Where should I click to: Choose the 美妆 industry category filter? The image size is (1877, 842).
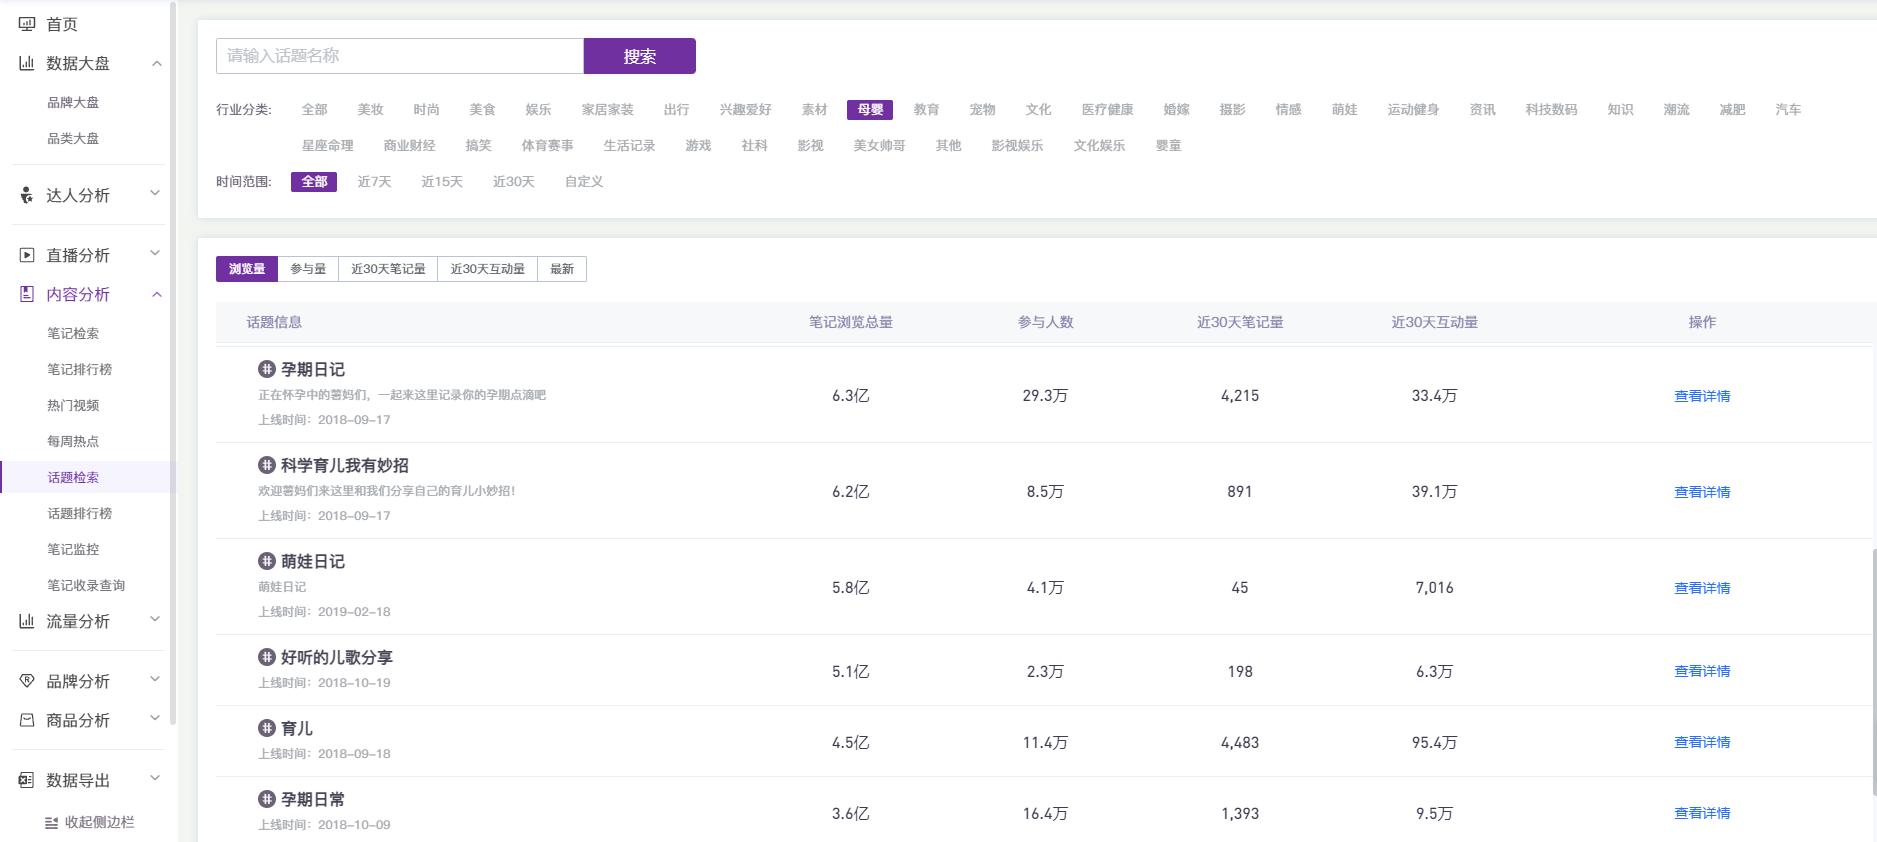pyautogui.click(x=370, y=109)
